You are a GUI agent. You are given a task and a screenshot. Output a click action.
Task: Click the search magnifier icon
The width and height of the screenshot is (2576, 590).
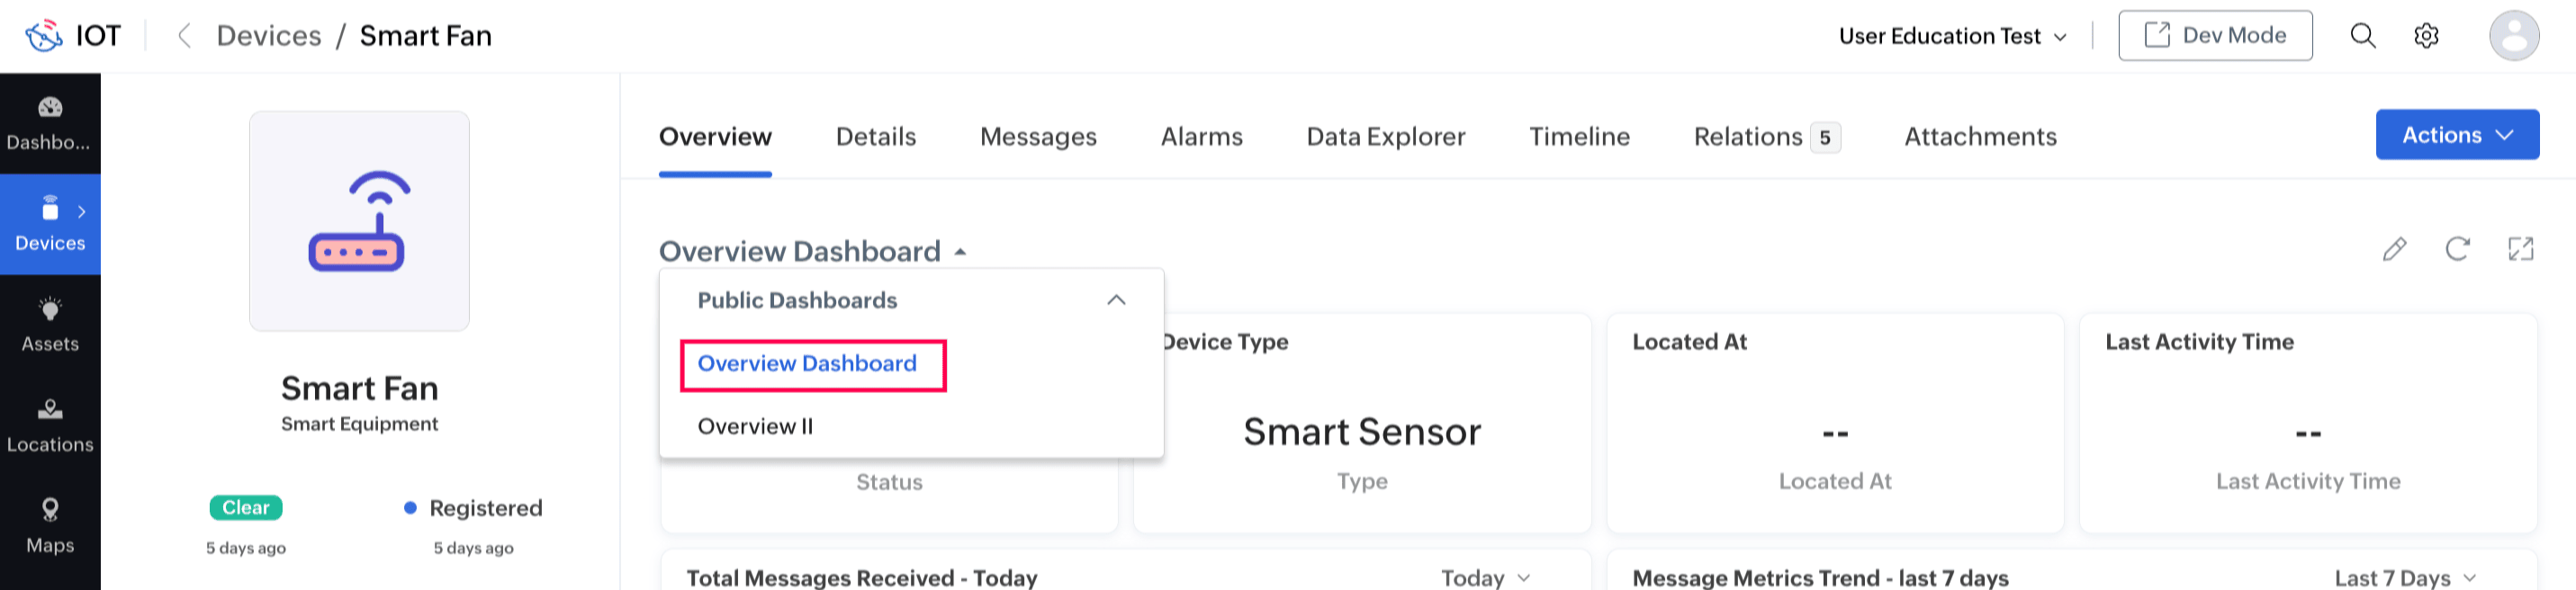pos(2362,36)
